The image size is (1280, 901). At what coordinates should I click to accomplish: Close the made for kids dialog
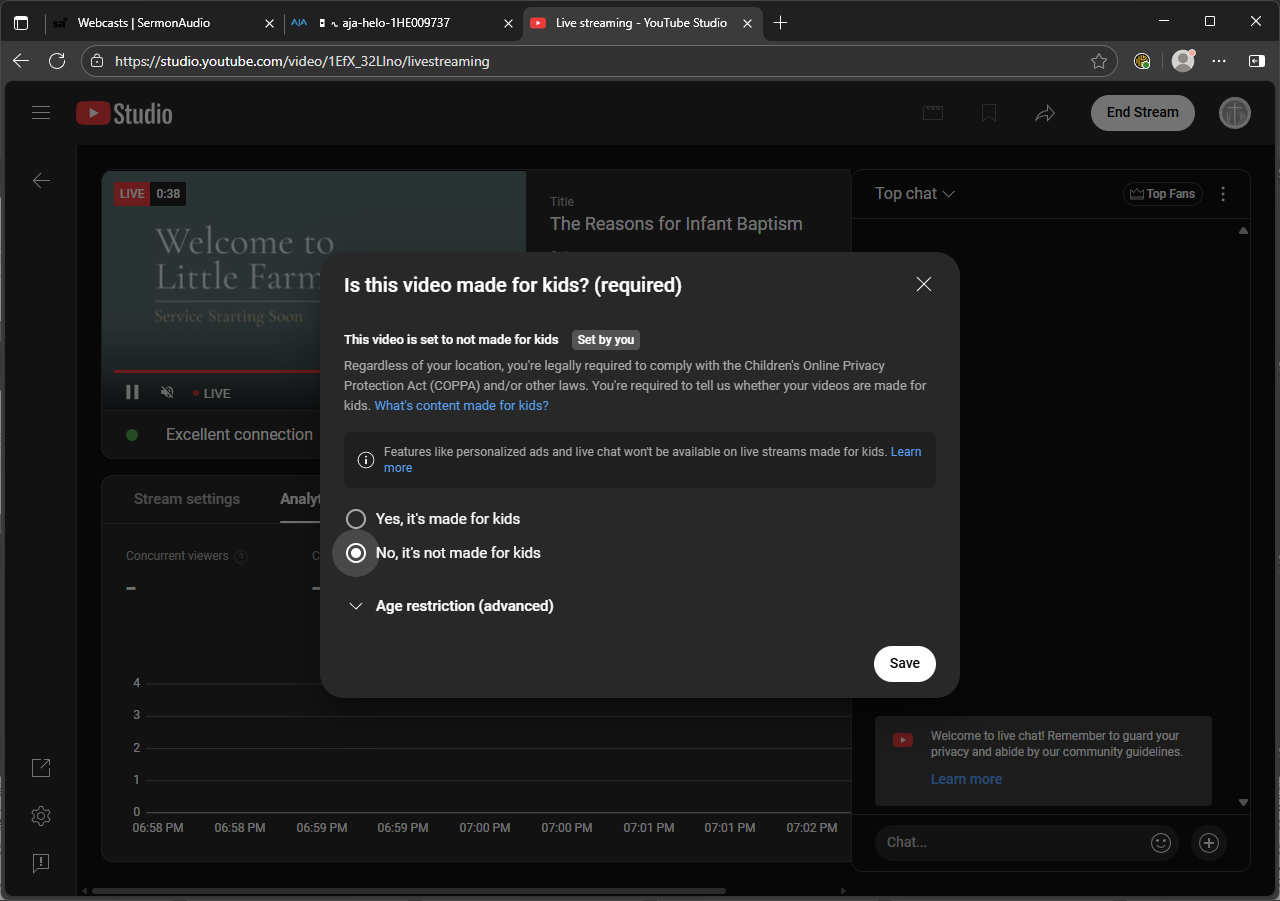click(x=924, y=285)
